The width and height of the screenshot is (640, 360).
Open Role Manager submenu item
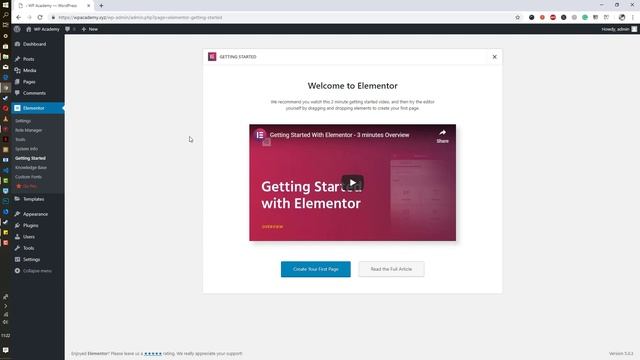(29, 130)
